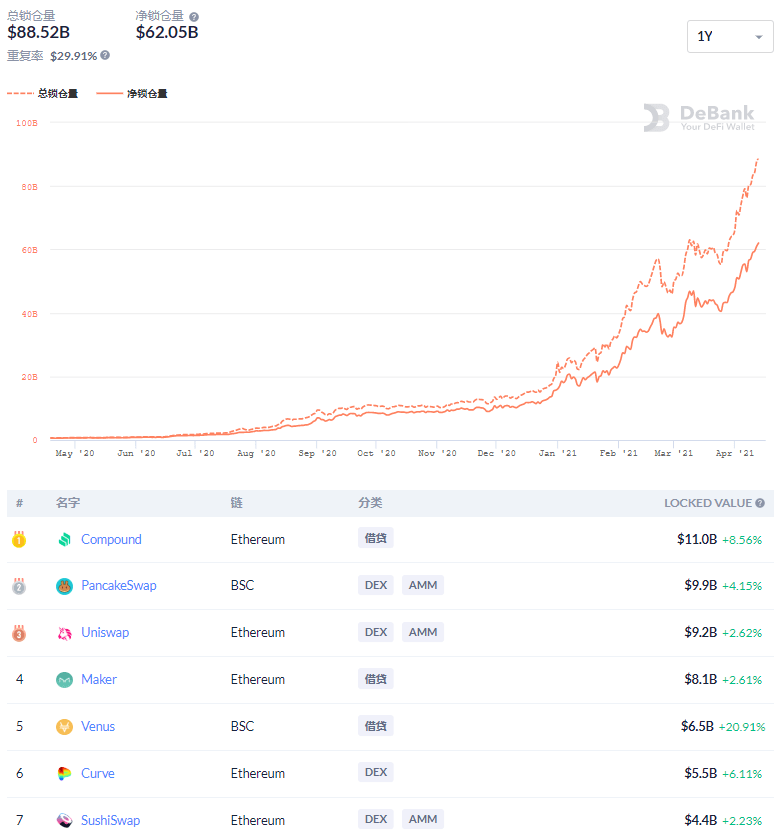Click the 100B y-axis label
Screen dimensions: 780x836
(27, 123)
